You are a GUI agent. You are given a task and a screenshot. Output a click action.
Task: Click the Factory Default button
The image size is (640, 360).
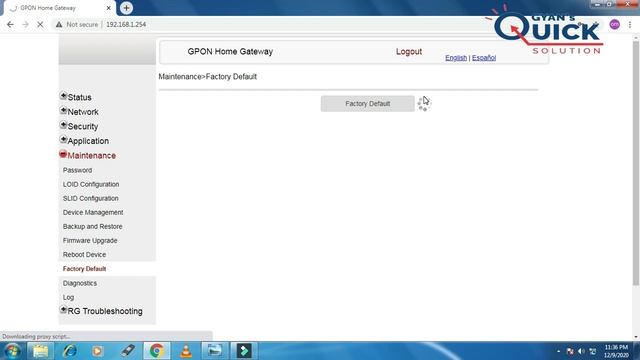[x=367, y=104]
